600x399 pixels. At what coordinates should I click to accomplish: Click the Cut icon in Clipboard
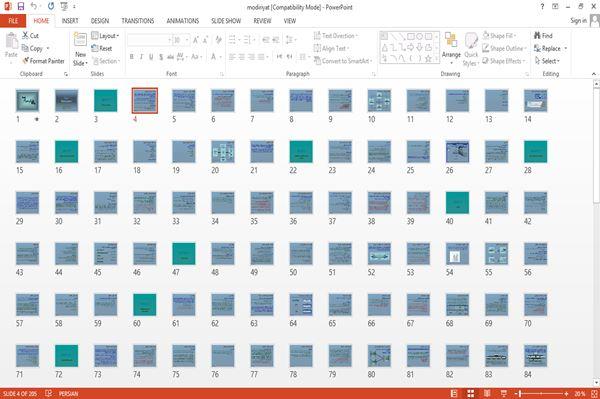pyautogui.click(x=25, y=36)
